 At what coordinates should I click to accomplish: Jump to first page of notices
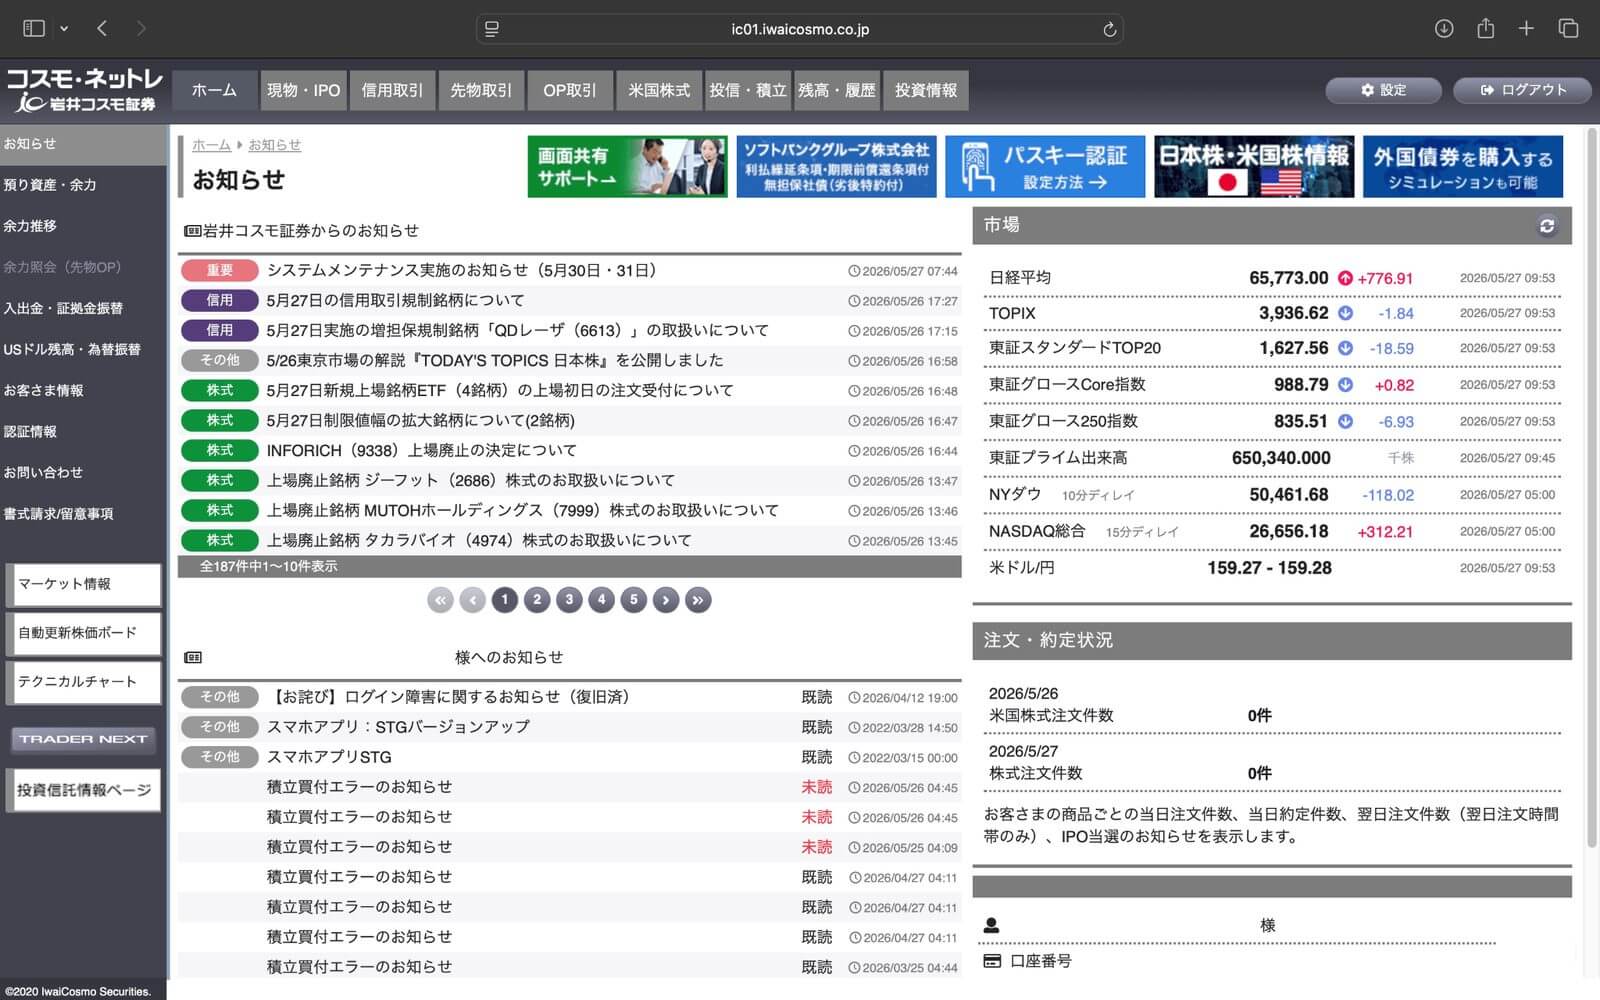coord(440,600)
